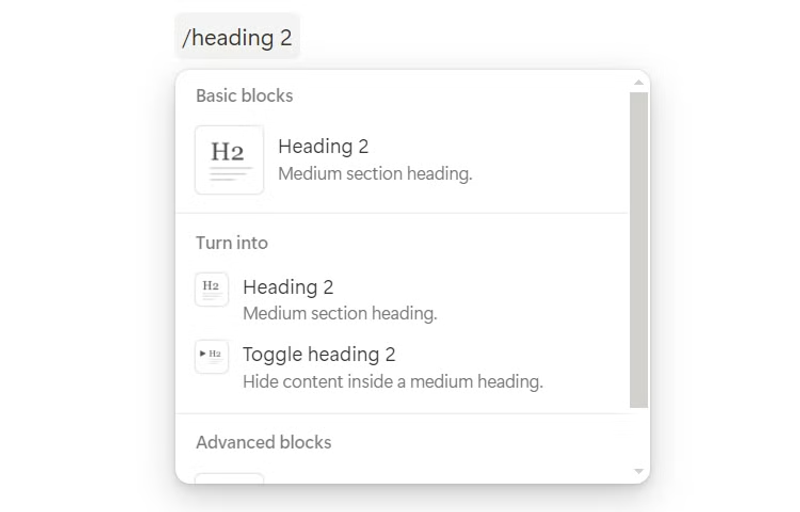Click the "Advanced blocks" section label
Screen dimensions: 800x512
point(263,442)
